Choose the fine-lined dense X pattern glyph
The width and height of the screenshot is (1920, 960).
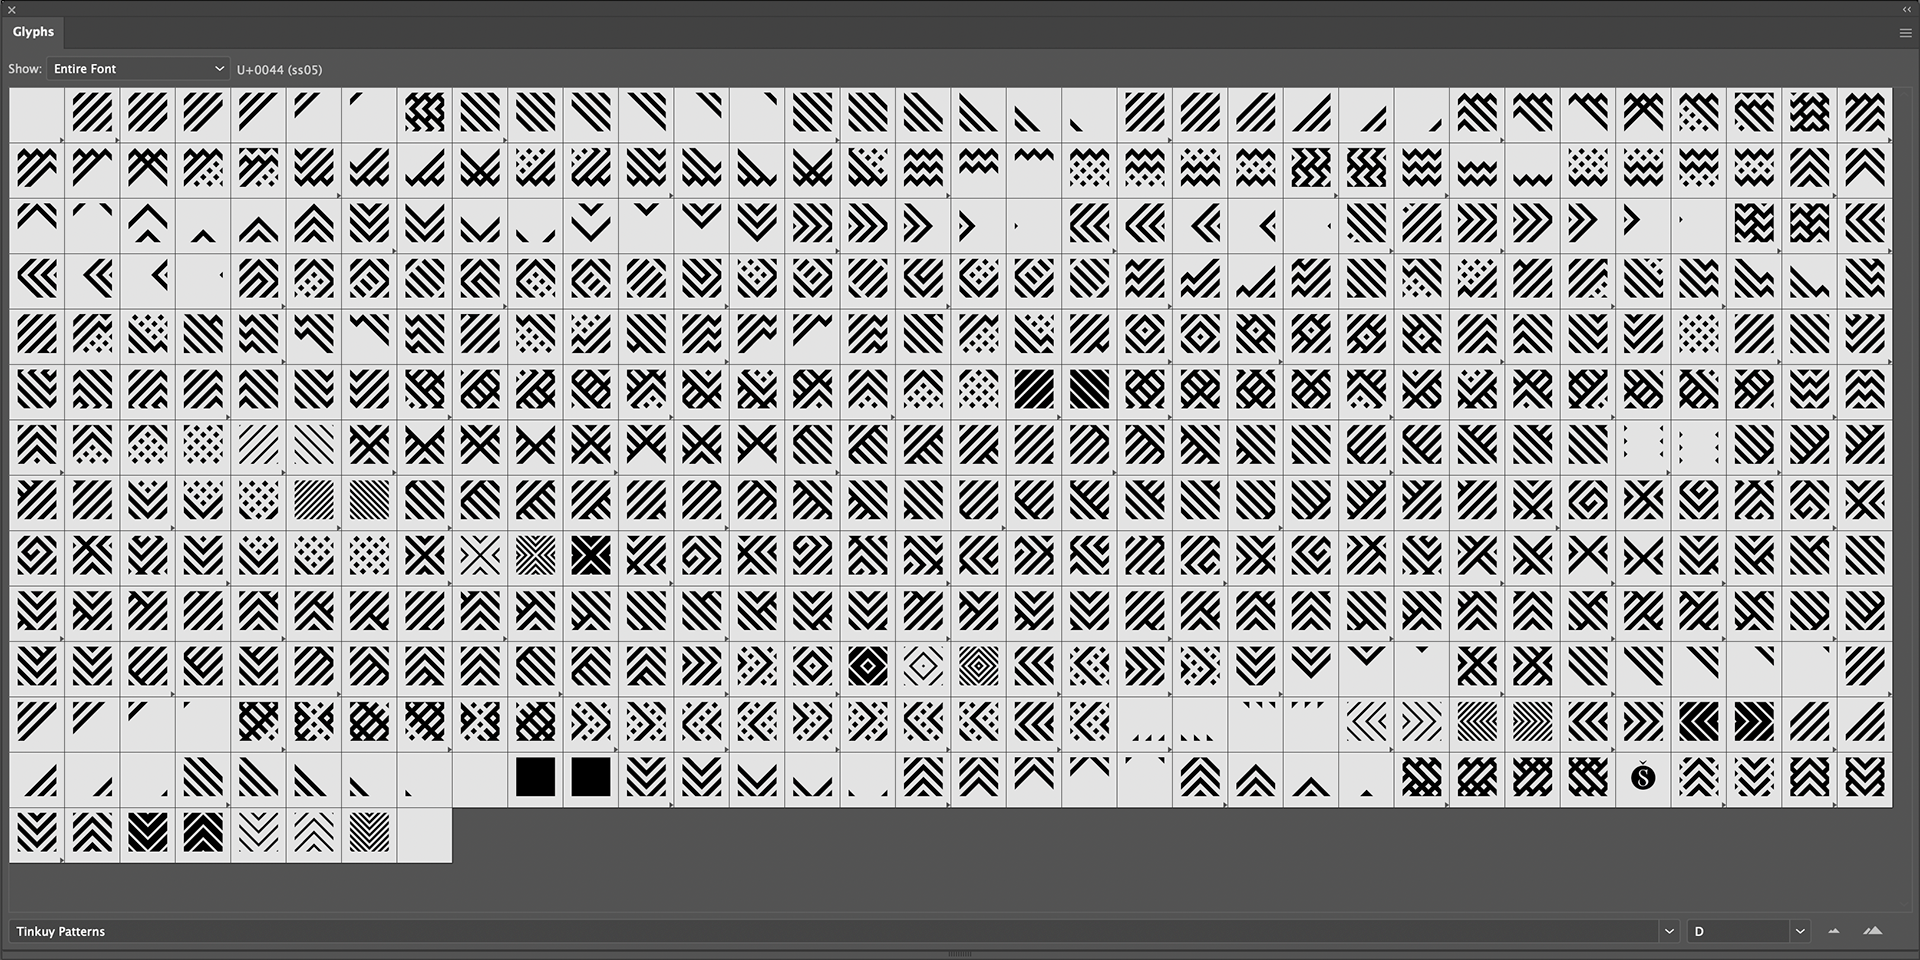click(x=536, y=556)
